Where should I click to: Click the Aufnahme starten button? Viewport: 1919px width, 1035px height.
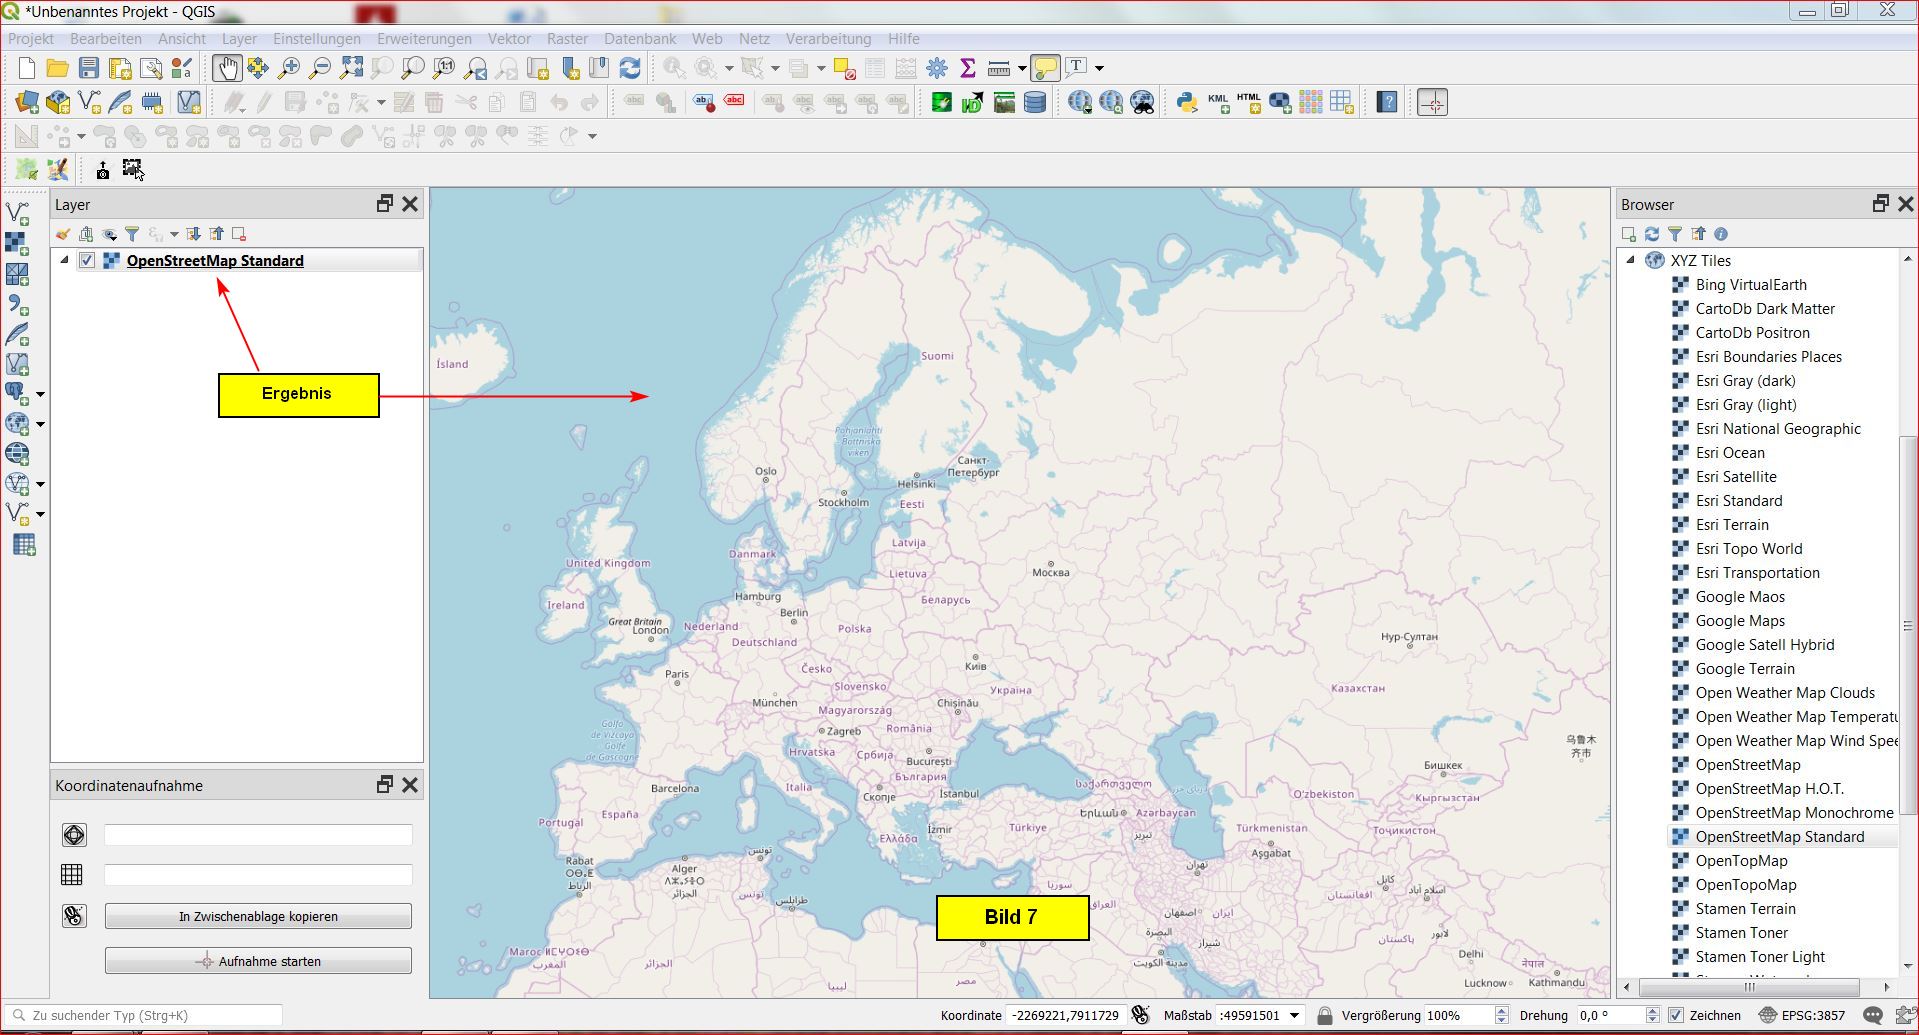coord(258,961)
